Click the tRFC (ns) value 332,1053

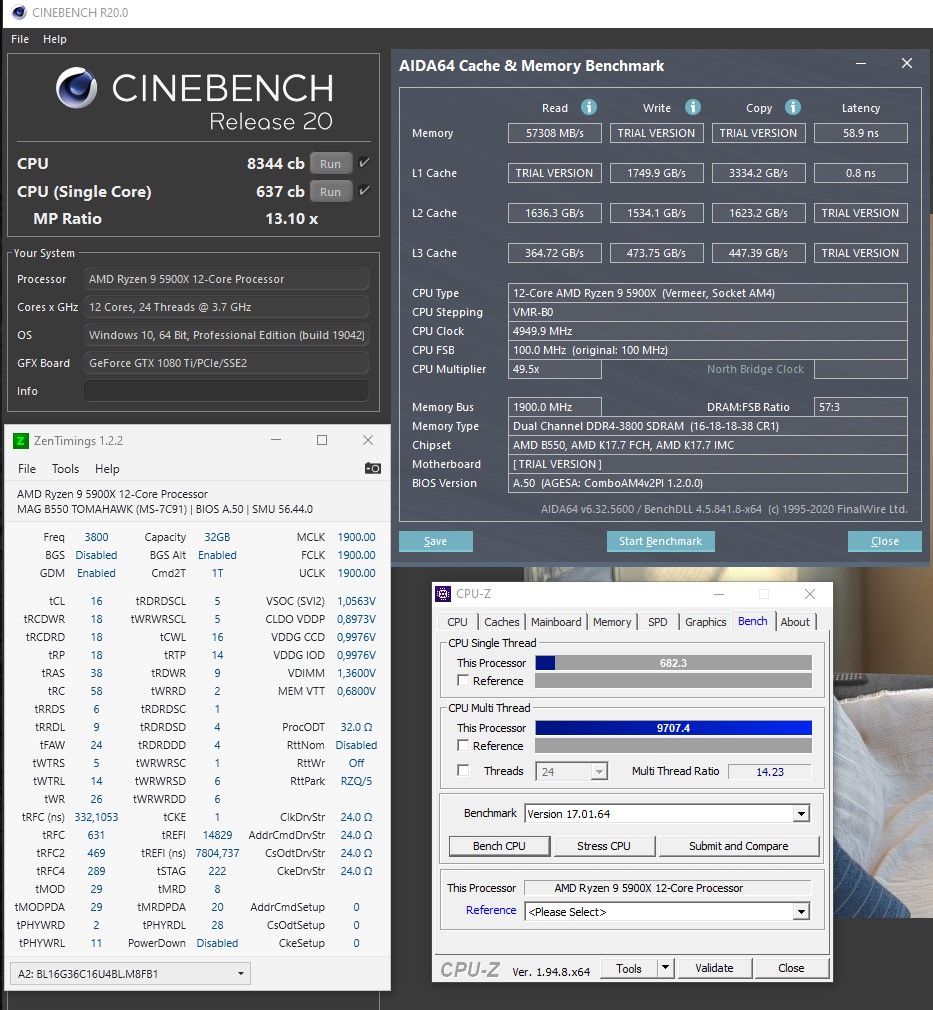tap(97, 817)
